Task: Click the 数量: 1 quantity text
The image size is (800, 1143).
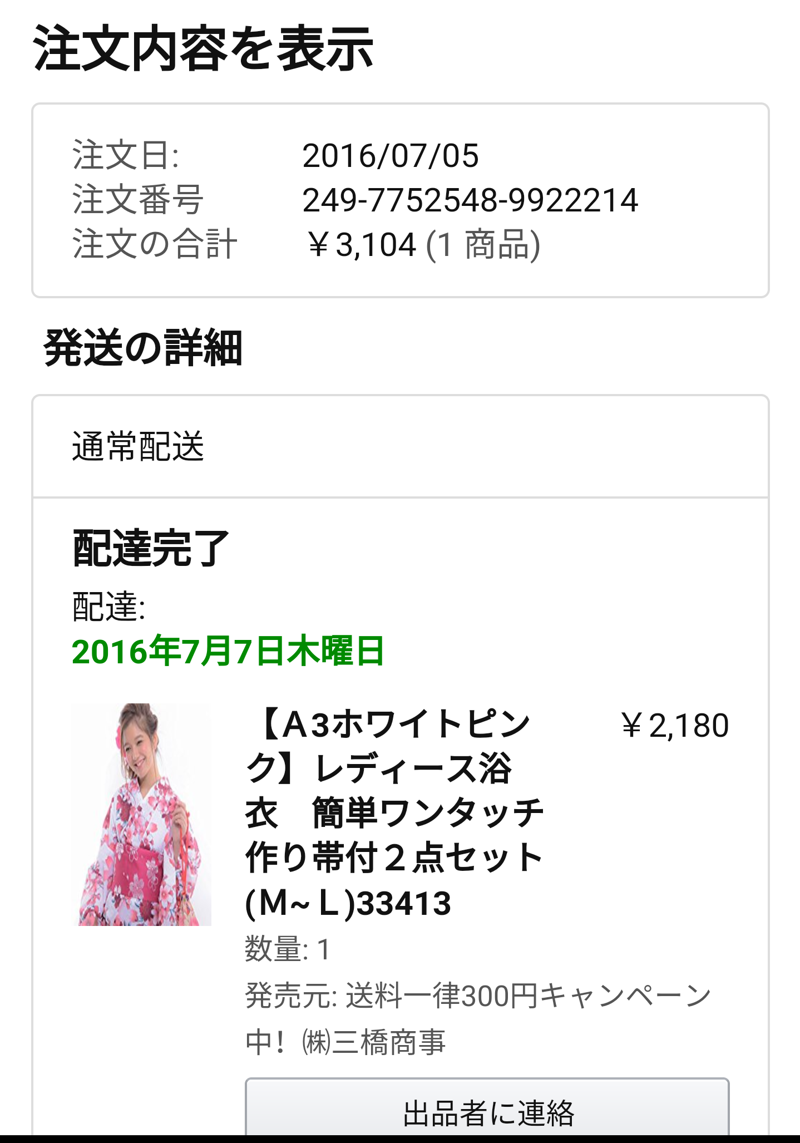Action: (x=288, y=949)
